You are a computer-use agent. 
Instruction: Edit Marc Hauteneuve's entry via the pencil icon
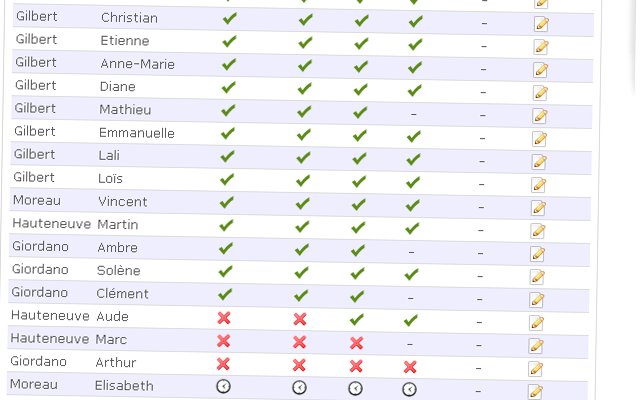[536, 345]
